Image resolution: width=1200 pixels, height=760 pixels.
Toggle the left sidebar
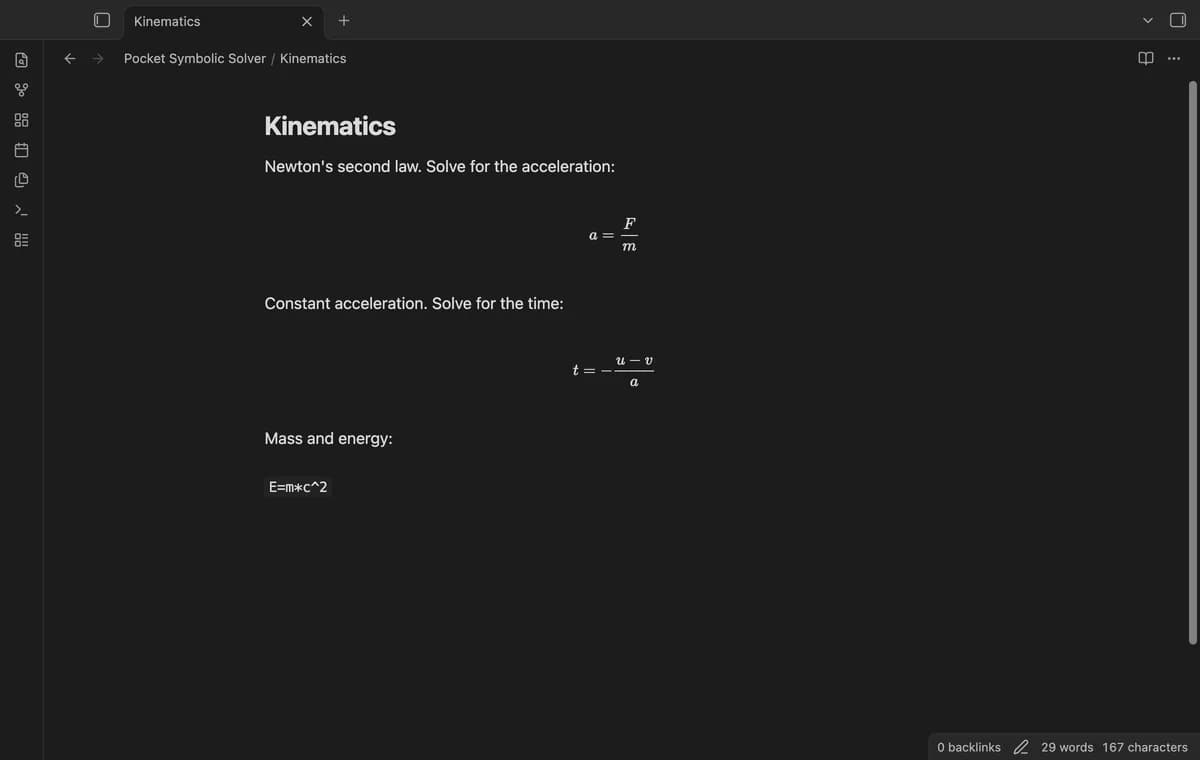101,20
